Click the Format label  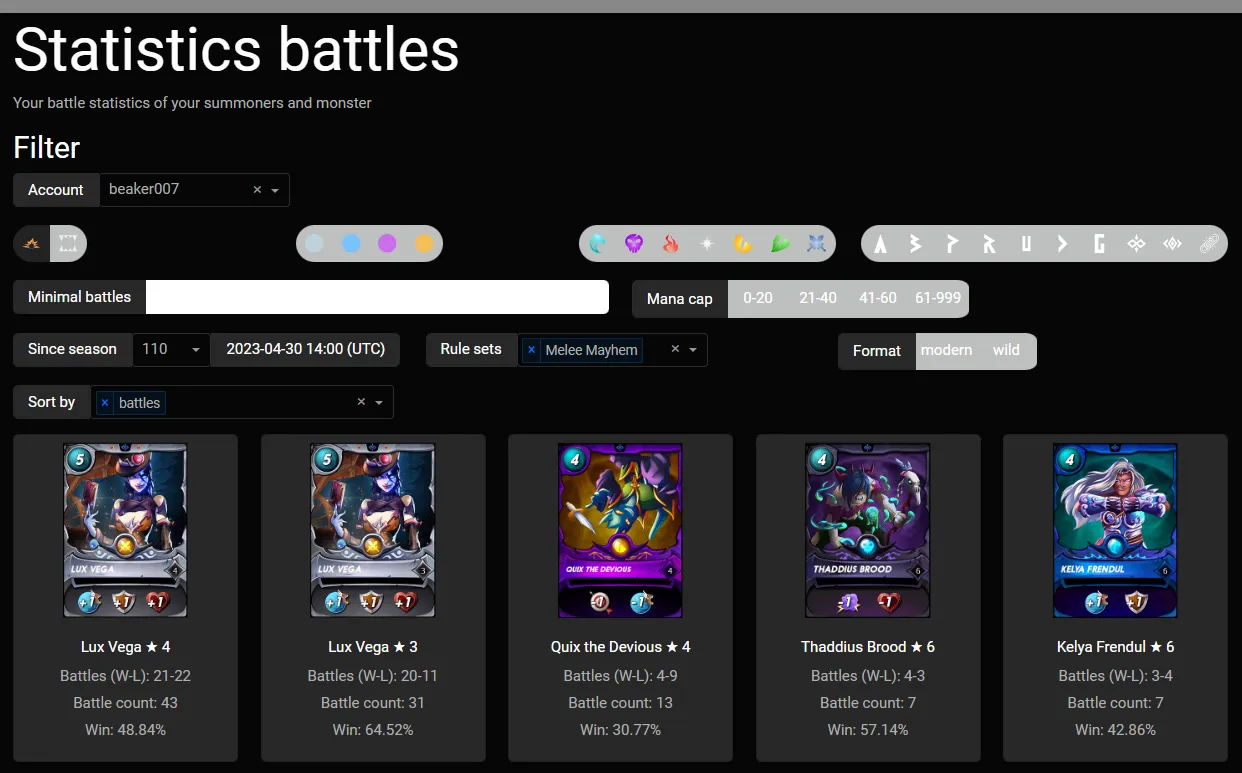click(877, 350)
